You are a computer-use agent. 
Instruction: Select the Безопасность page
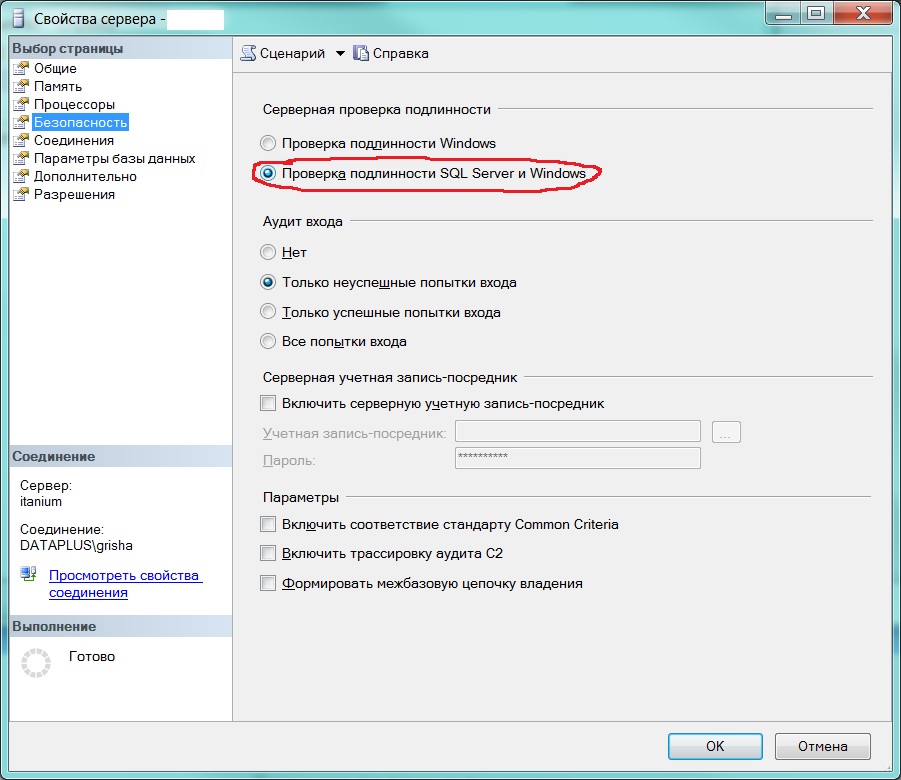[x=80, y=122]
